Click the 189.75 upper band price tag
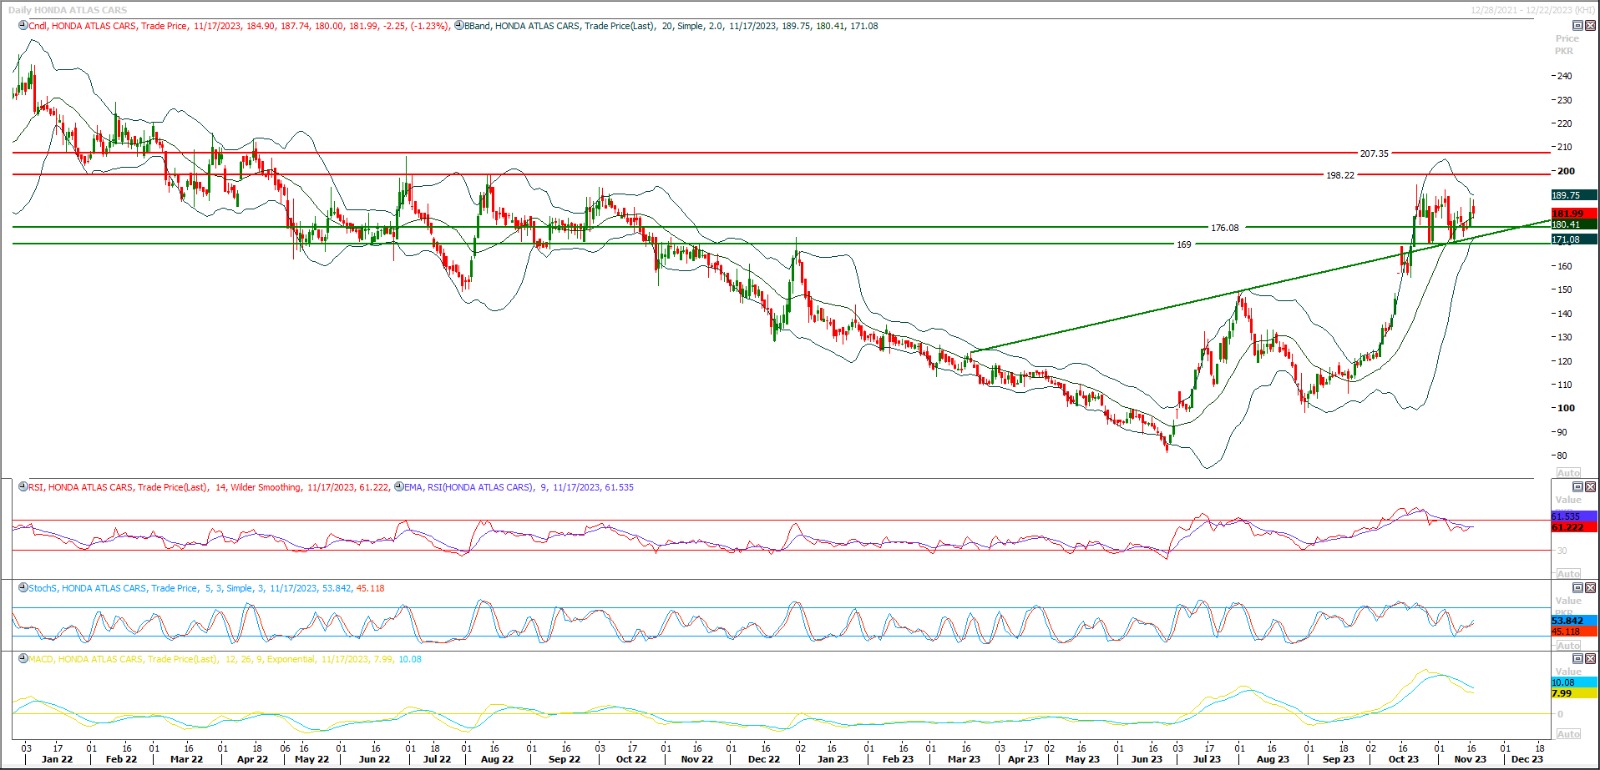Image resolution: width=1600 pixels, height=770 pixels. [1574, 195]
